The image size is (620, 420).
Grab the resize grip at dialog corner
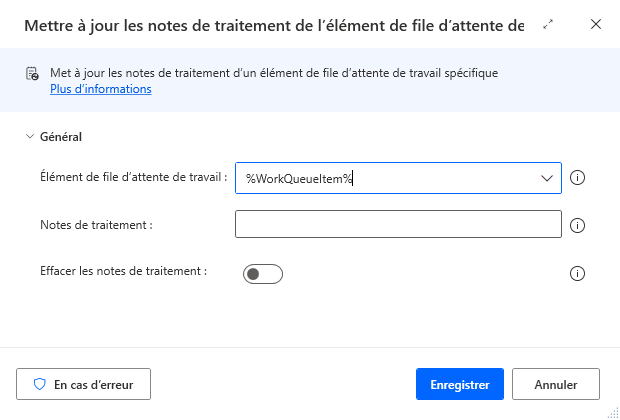click(x=612, y=412)
